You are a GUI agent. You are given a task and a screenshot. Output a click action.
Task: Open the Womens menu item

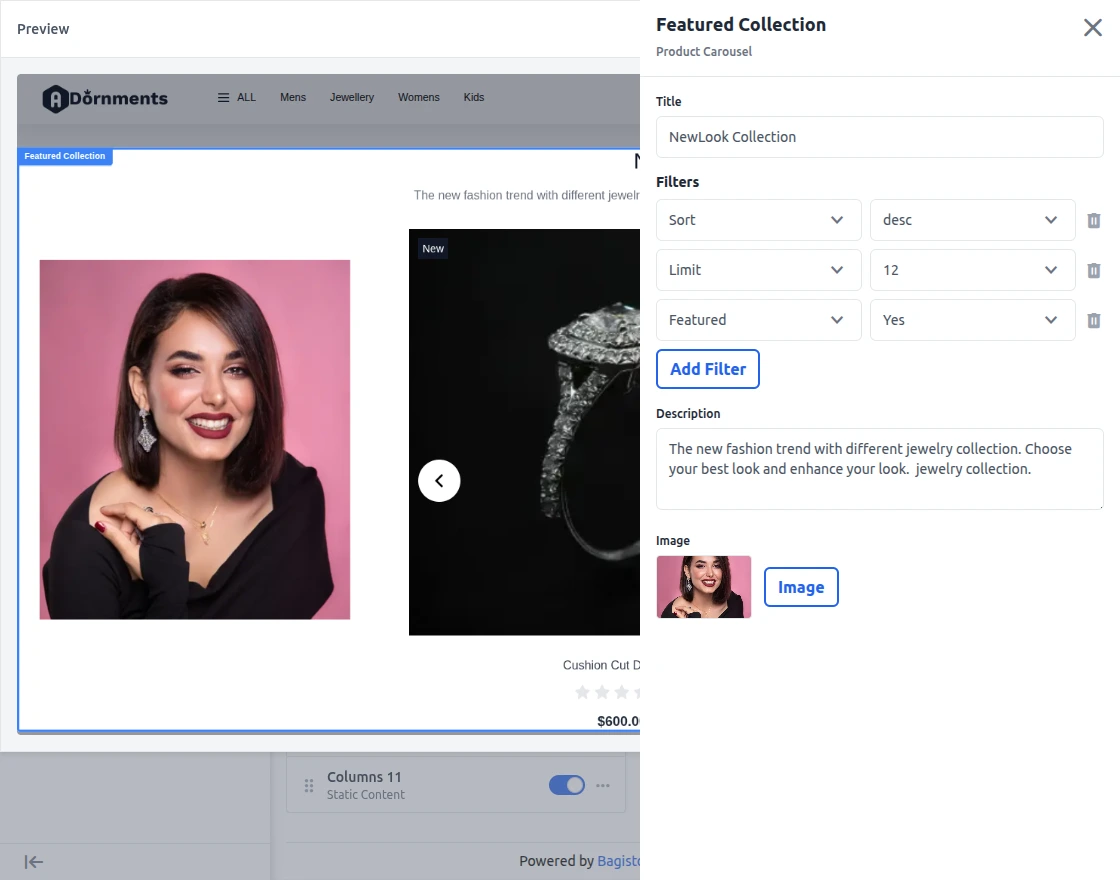coord(419,97)
